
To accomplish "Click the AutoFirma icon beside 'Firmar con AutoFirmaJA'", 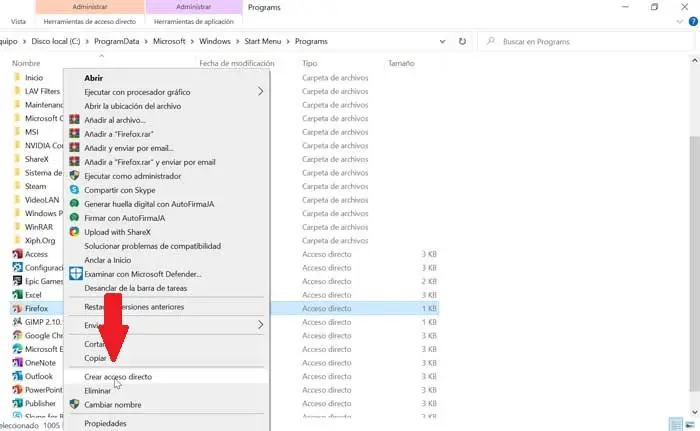I will click(x=75, y=218).
